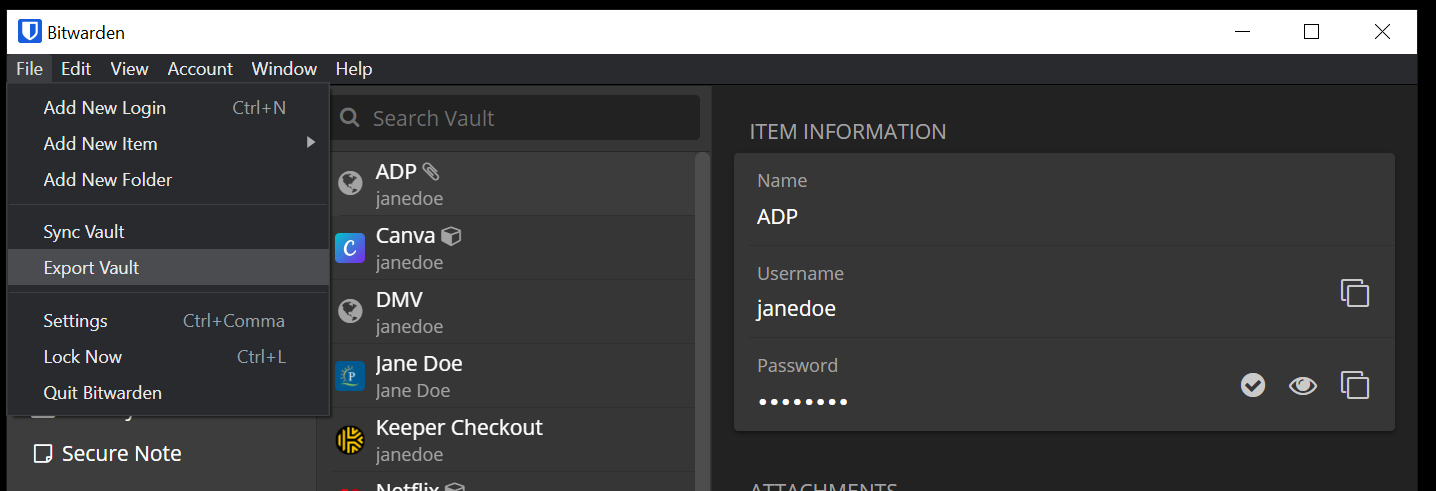
Task: Click the globe icon beside DMV
Action: pos(350,311)
